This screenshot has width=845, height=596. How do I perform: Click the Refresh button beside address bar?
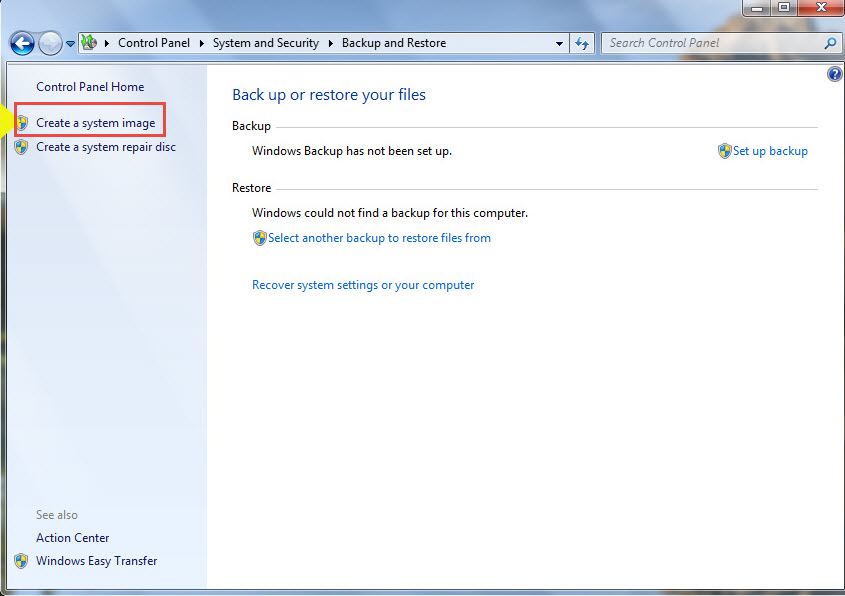coord(583,44)
